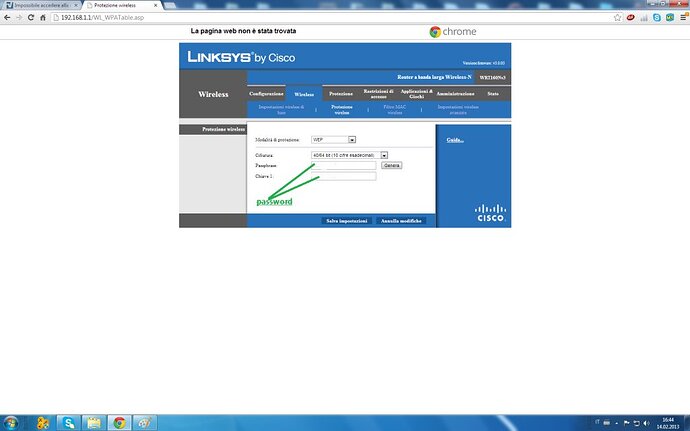
Task: Focus the Chiave 1 input field
Action: (x=344, y=176)
